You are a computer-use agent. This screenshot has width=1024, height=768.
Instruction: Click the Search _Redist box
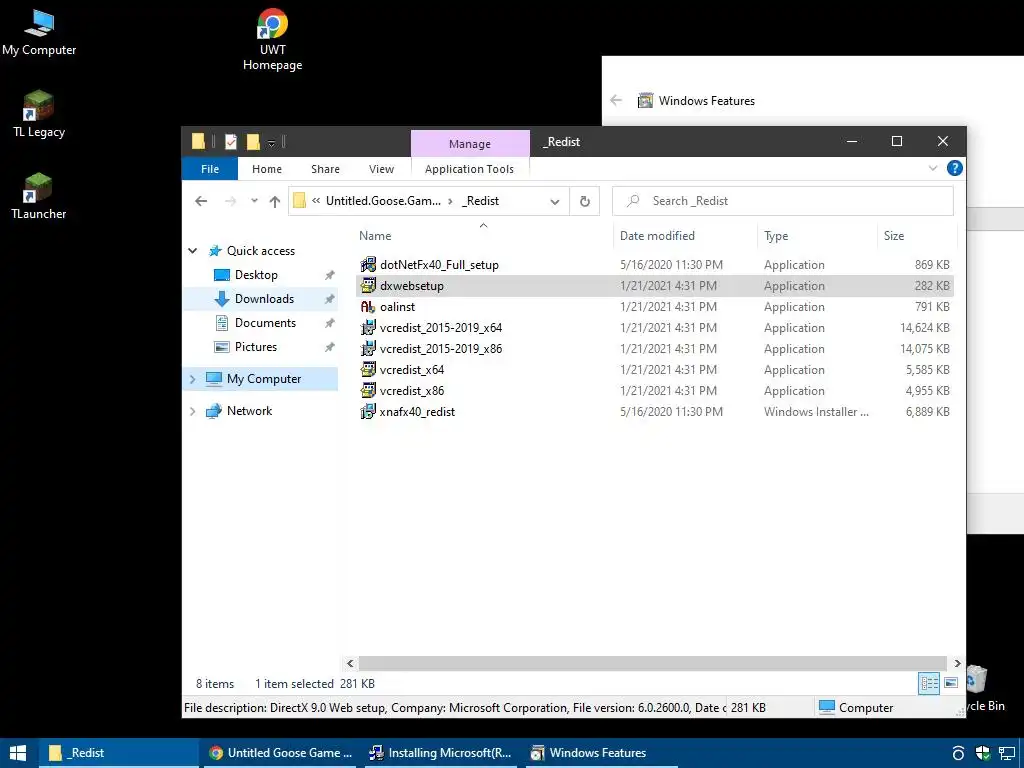coord(782,201)
